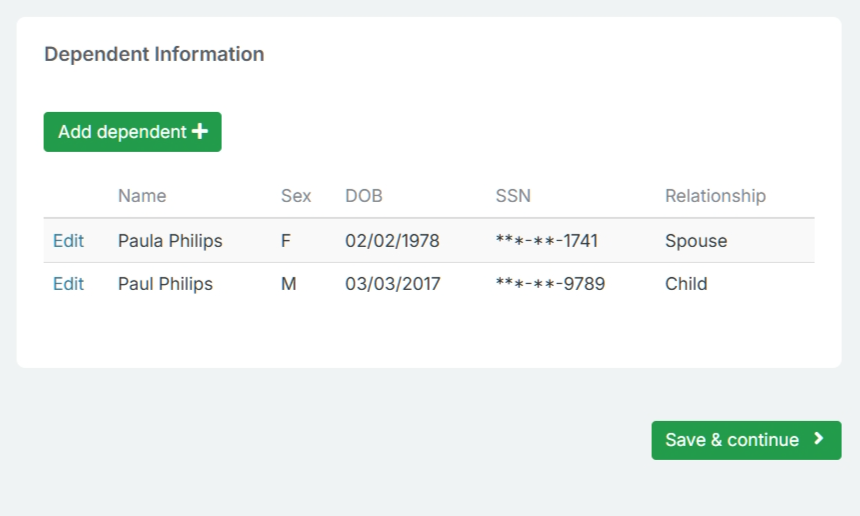860x516 pixels.
Task: Click the Relationship column header
Action: [x=715, y=196]
